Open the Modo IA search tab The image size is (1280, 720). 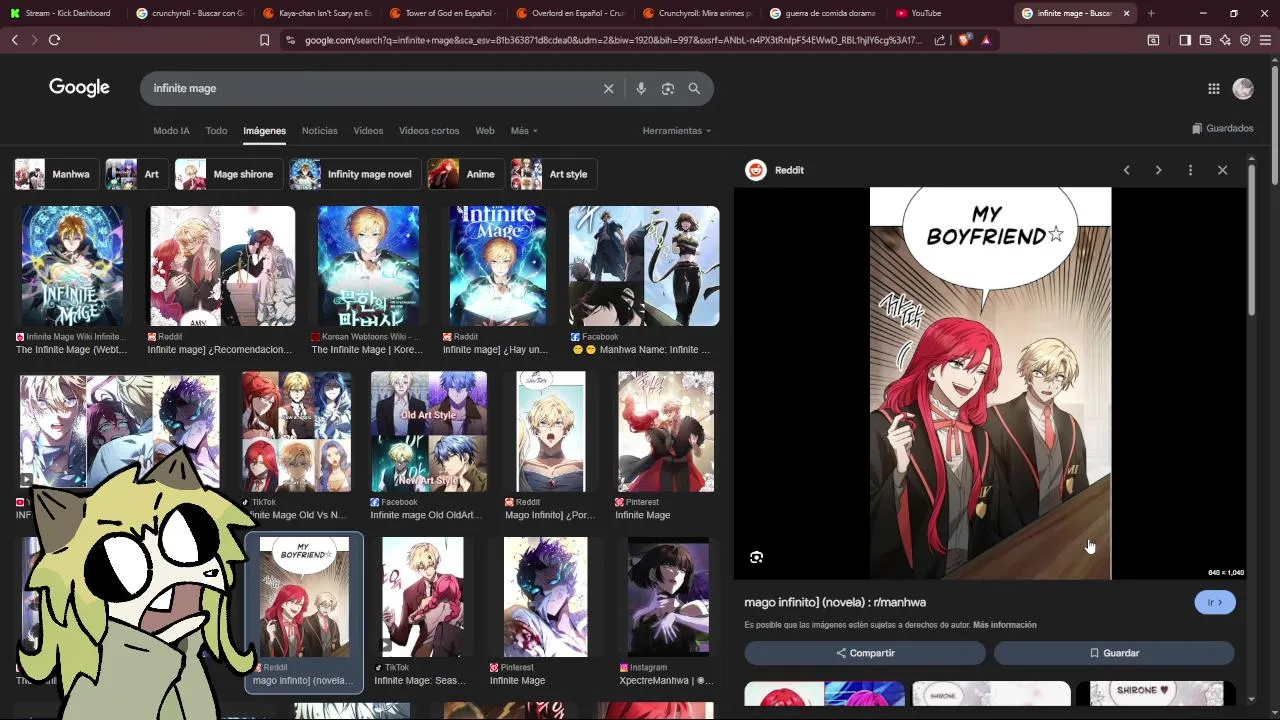(x=171, y=131)
